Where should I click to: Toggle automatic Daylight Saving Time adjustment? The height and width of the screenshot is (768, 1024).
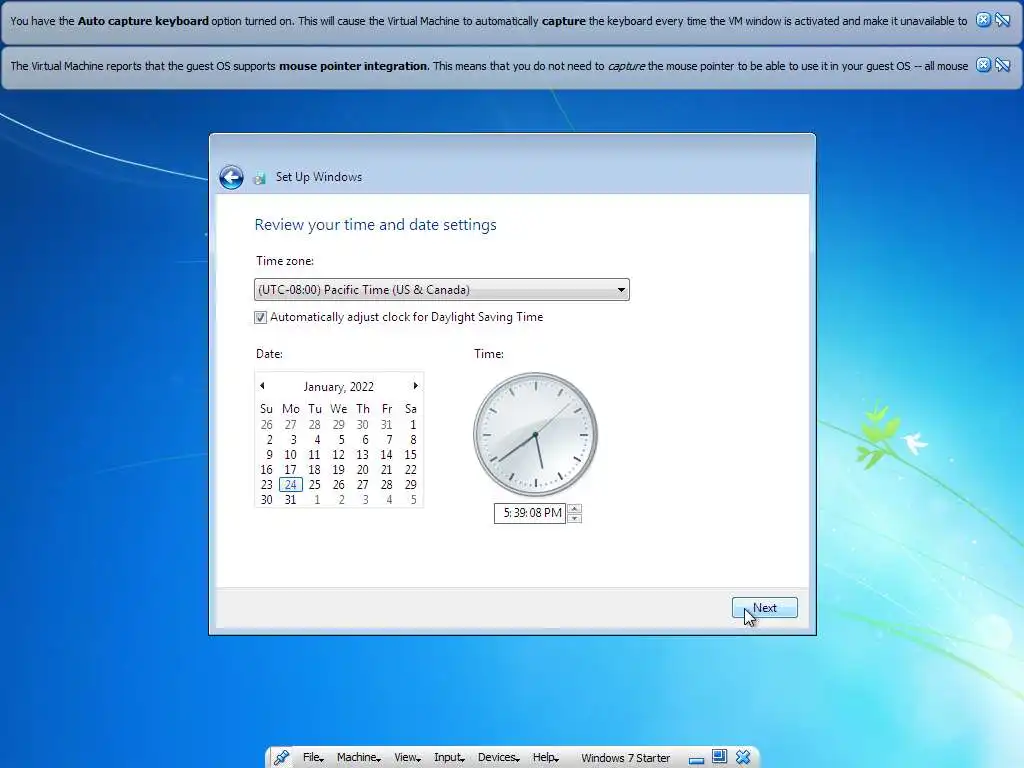point(261,317)
